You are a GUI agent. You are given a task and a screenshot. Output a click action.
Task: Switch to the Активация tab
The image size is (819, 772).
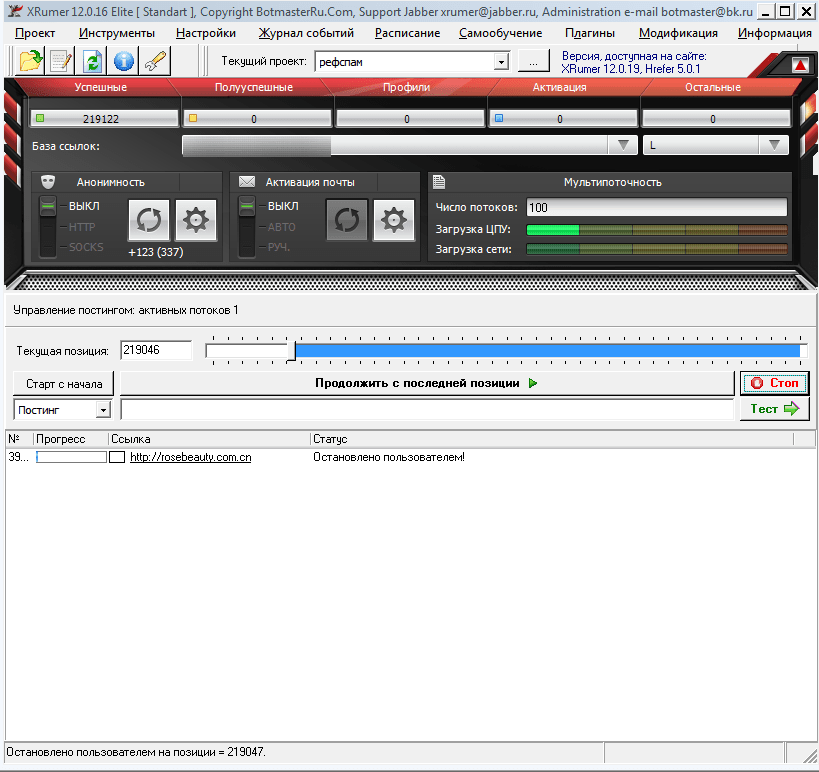(x=559, y=87)
